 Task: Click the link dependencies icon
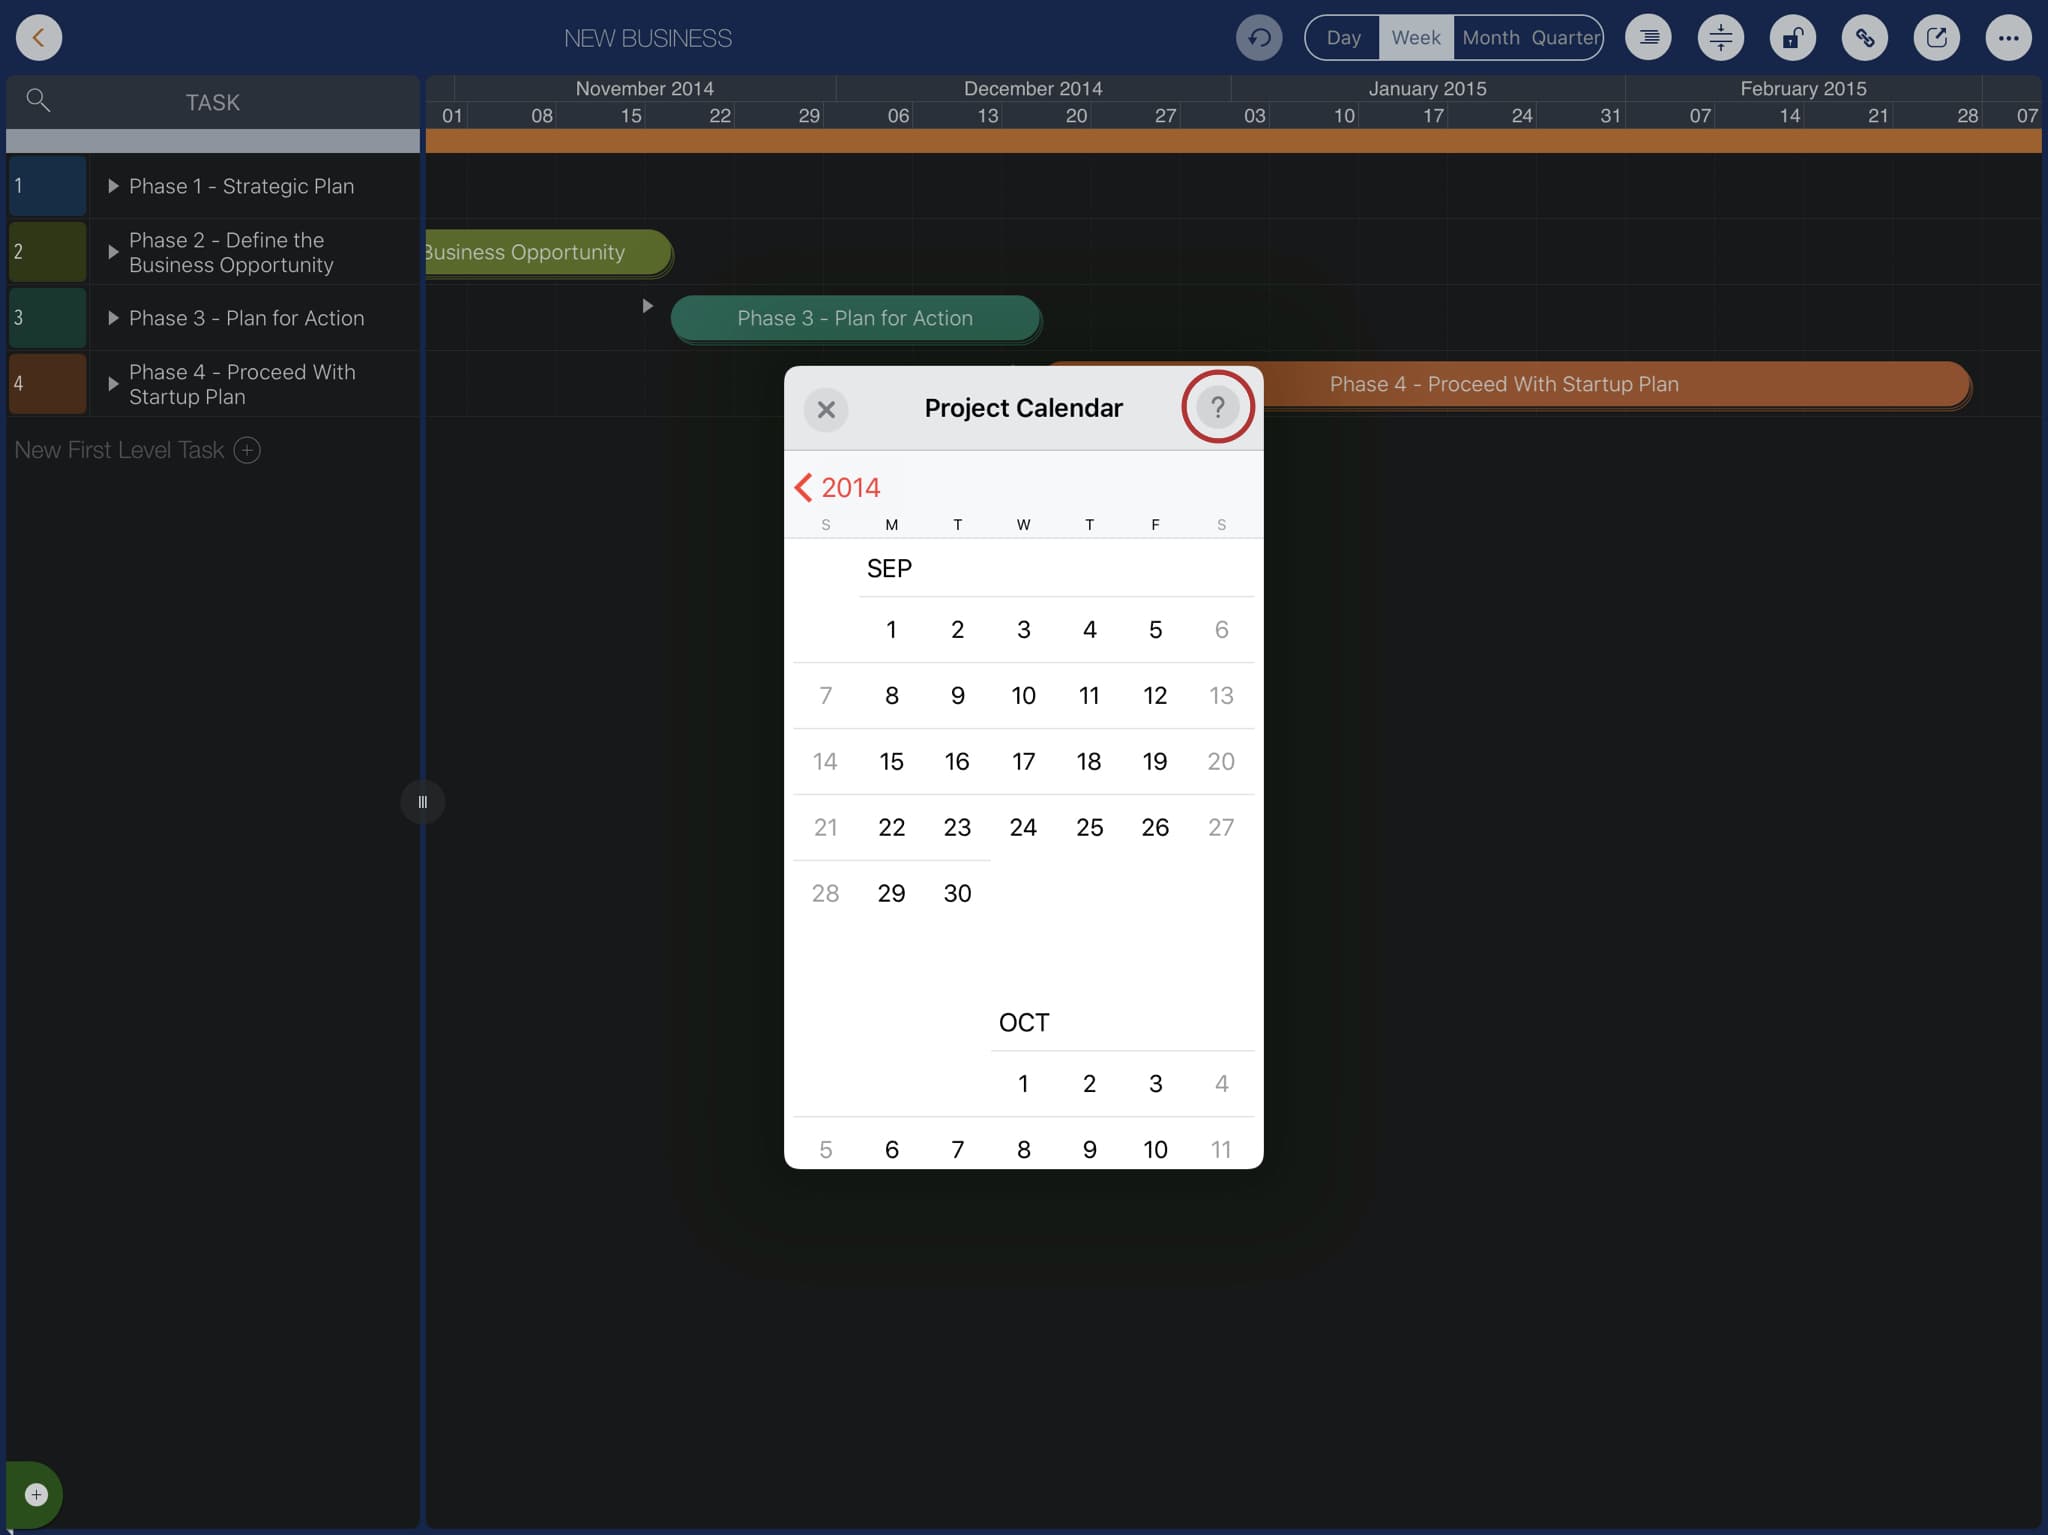(x=1865, y=38)
